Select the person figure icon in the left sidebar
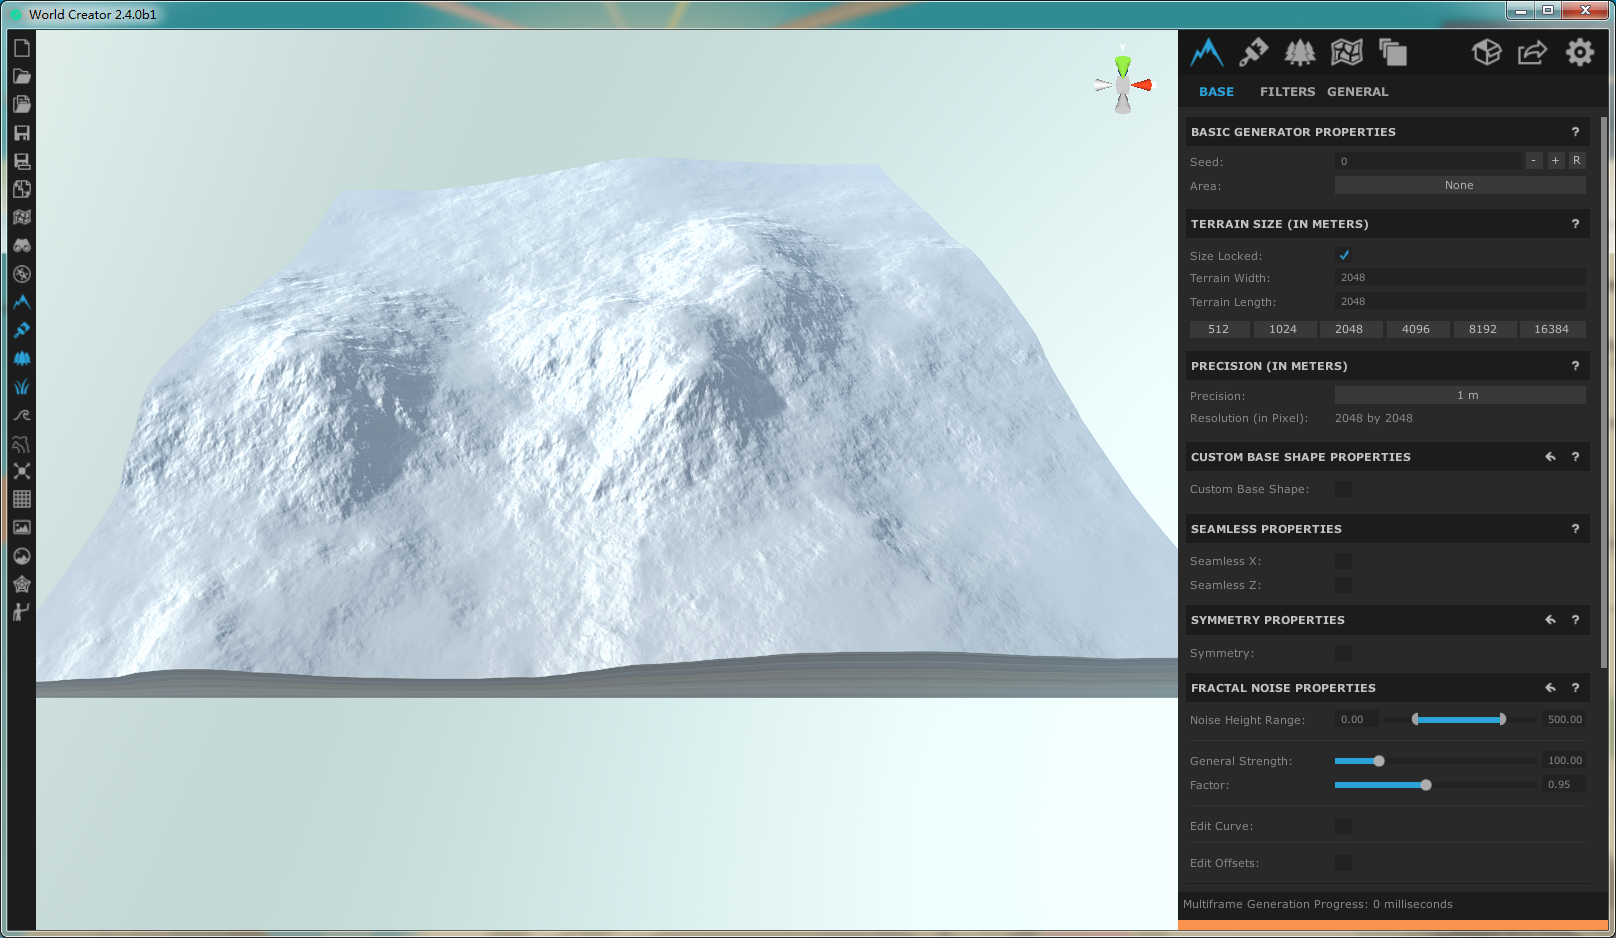Screen dimensions: 1616x938 pyautogui.click(x=22, y=612)
